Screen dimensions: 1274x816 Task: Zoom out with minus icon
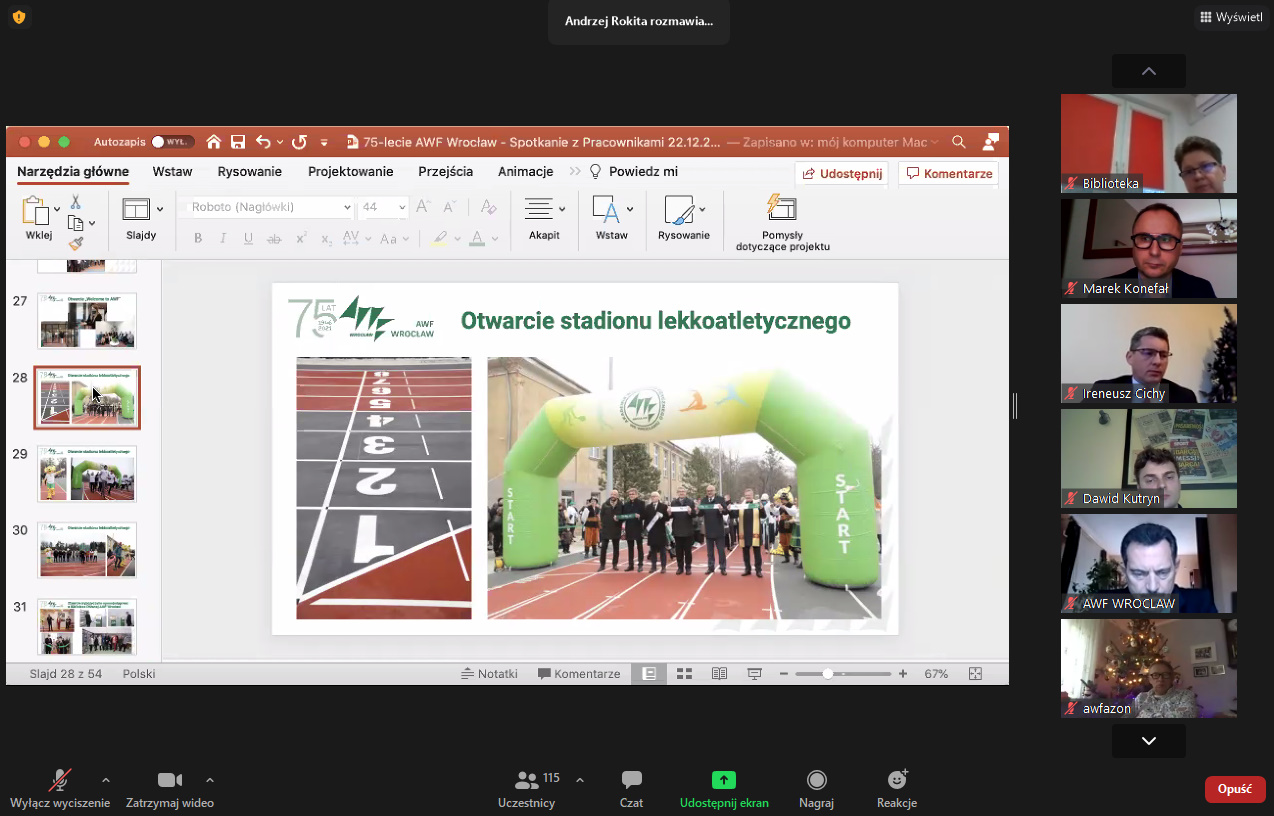click(784, 674)
